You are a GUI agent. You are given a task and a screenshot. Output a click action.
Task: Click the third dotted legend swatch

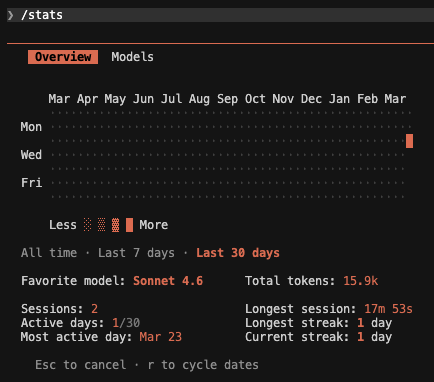(x=115, y=225)
